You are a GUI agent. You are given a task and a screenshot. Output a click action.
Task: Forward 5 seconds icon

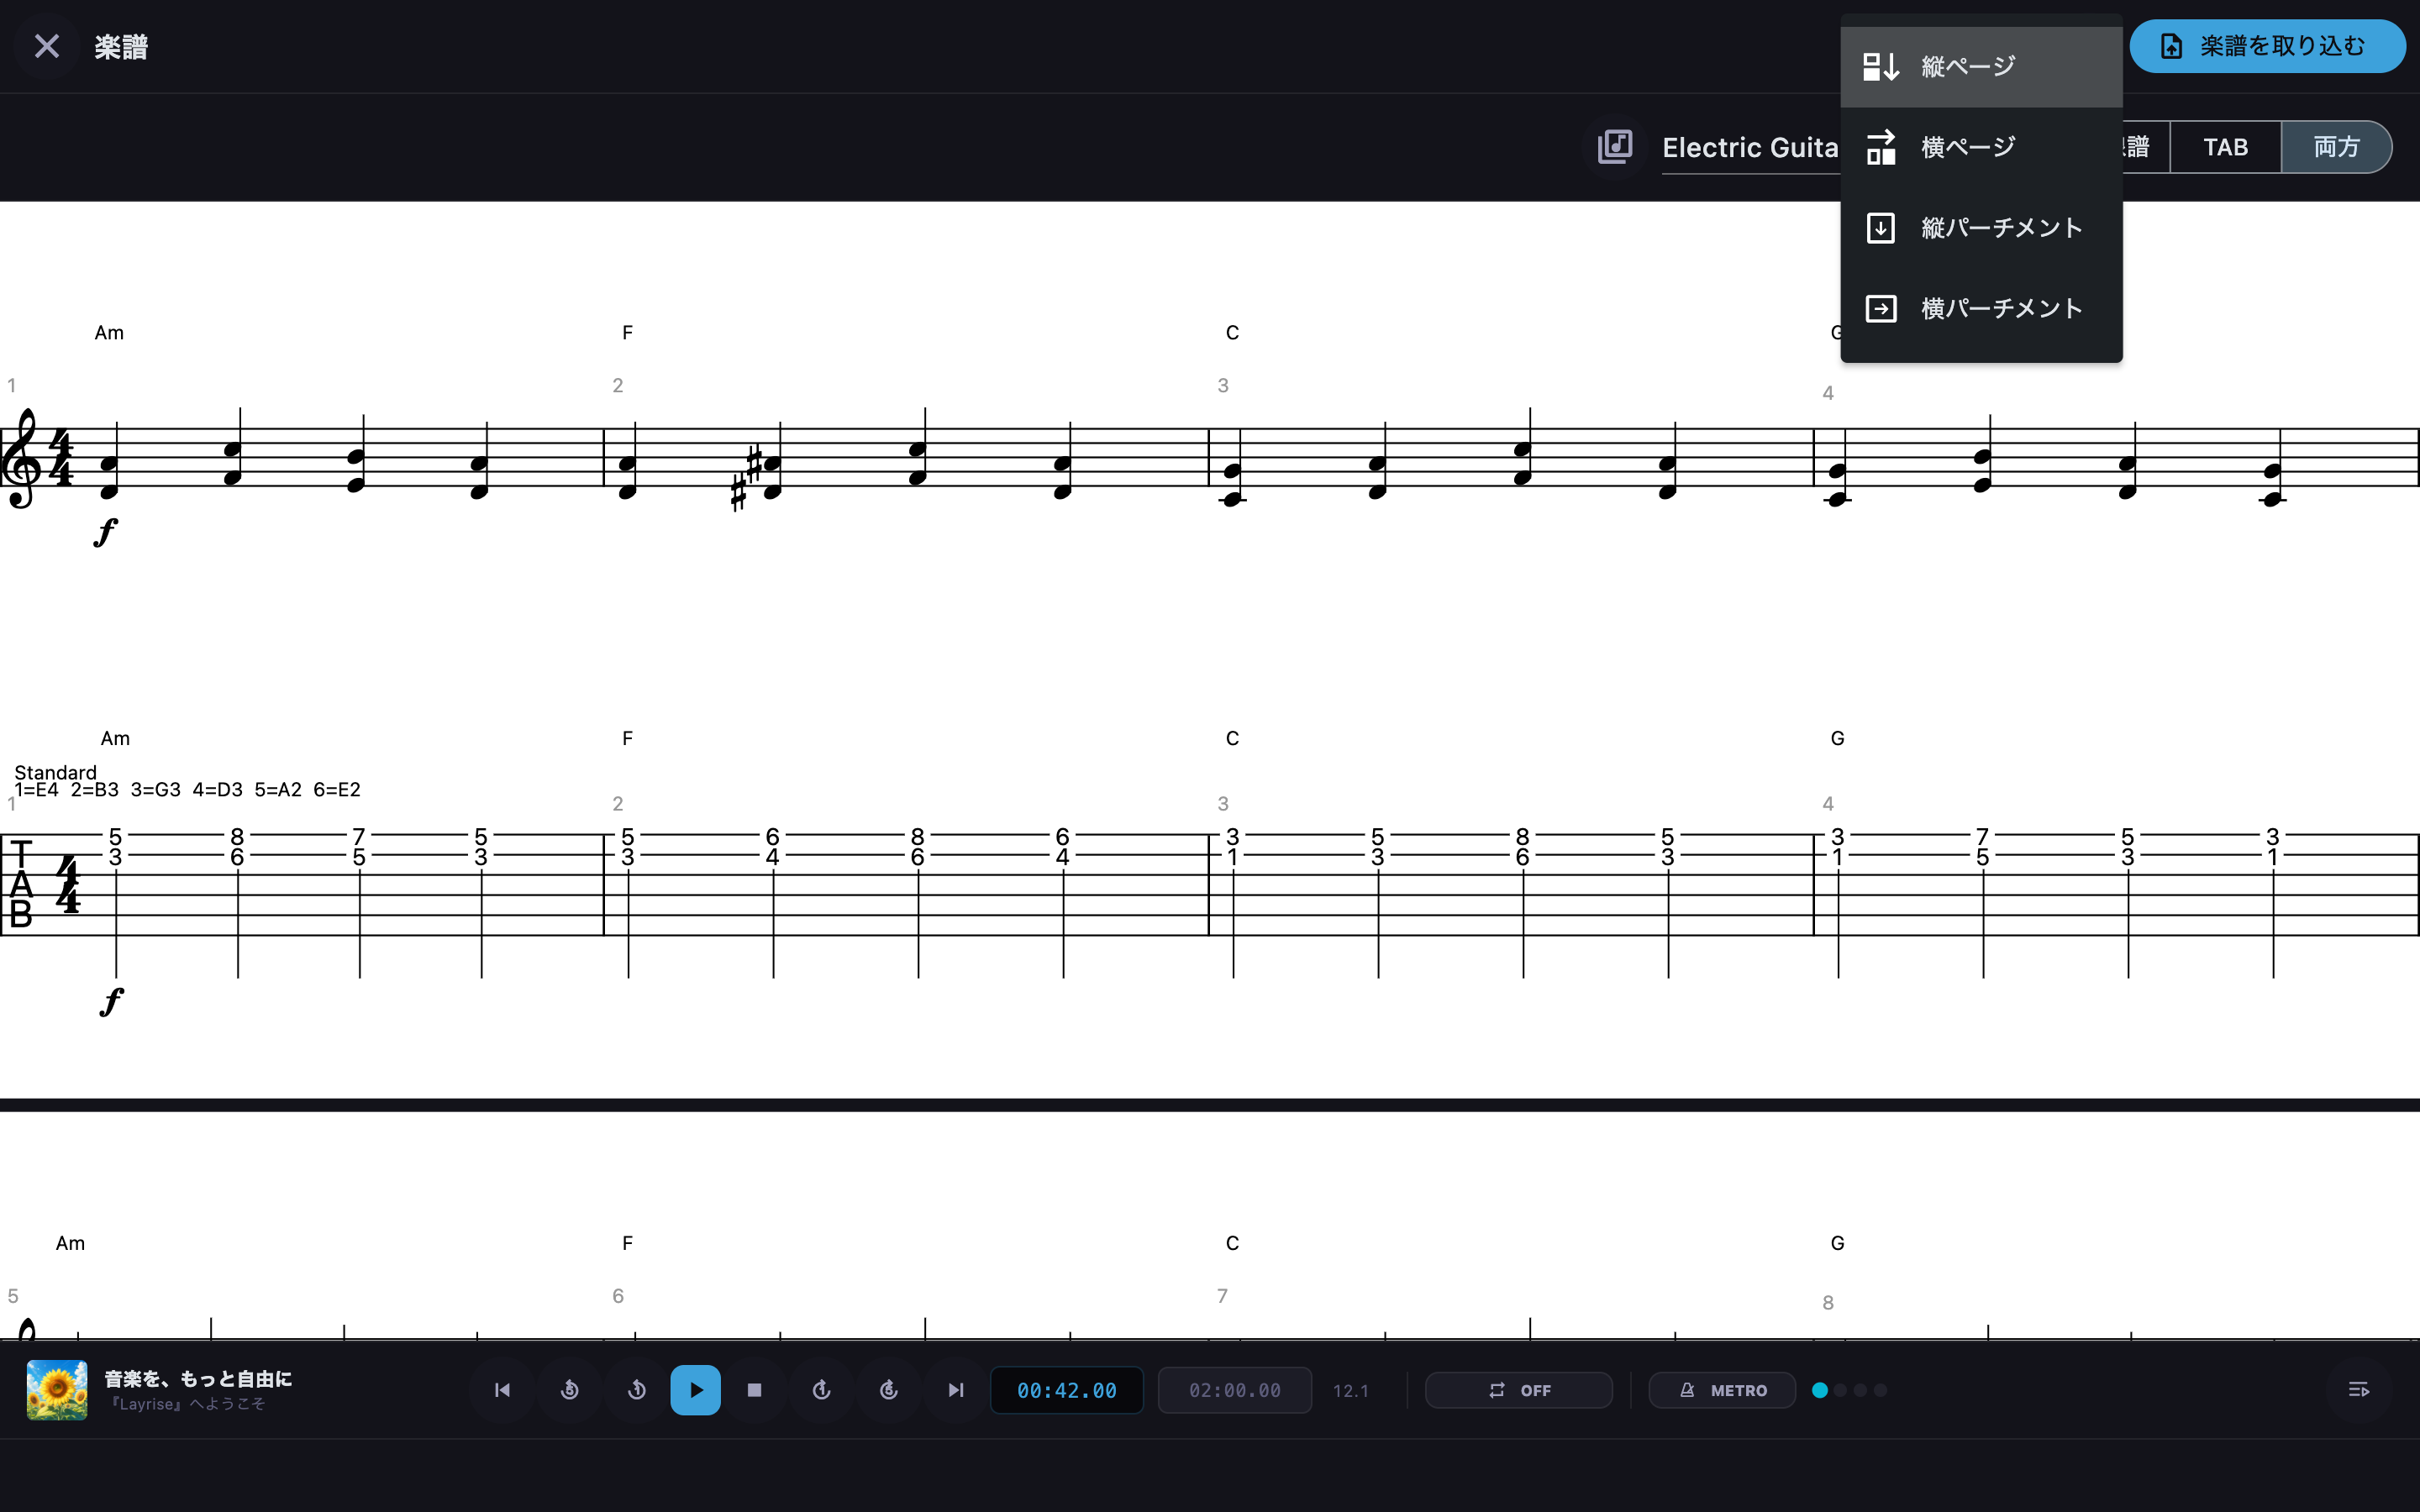(x=889, y=1390)
